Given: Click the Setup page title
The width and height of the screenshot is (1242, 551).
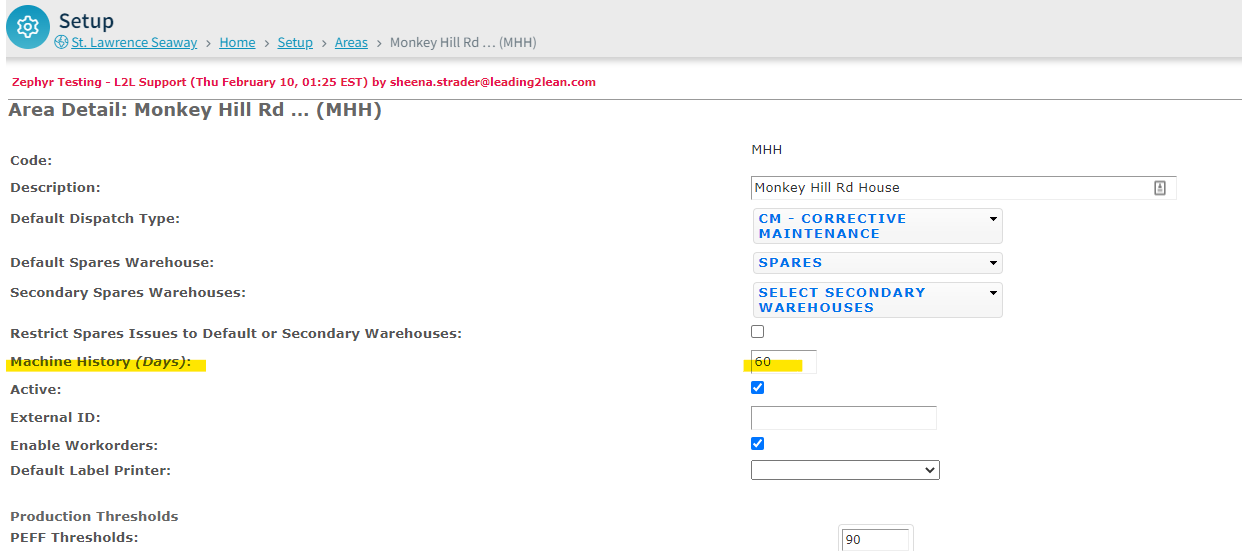Looking at the screenshot, I should (86, 20).
